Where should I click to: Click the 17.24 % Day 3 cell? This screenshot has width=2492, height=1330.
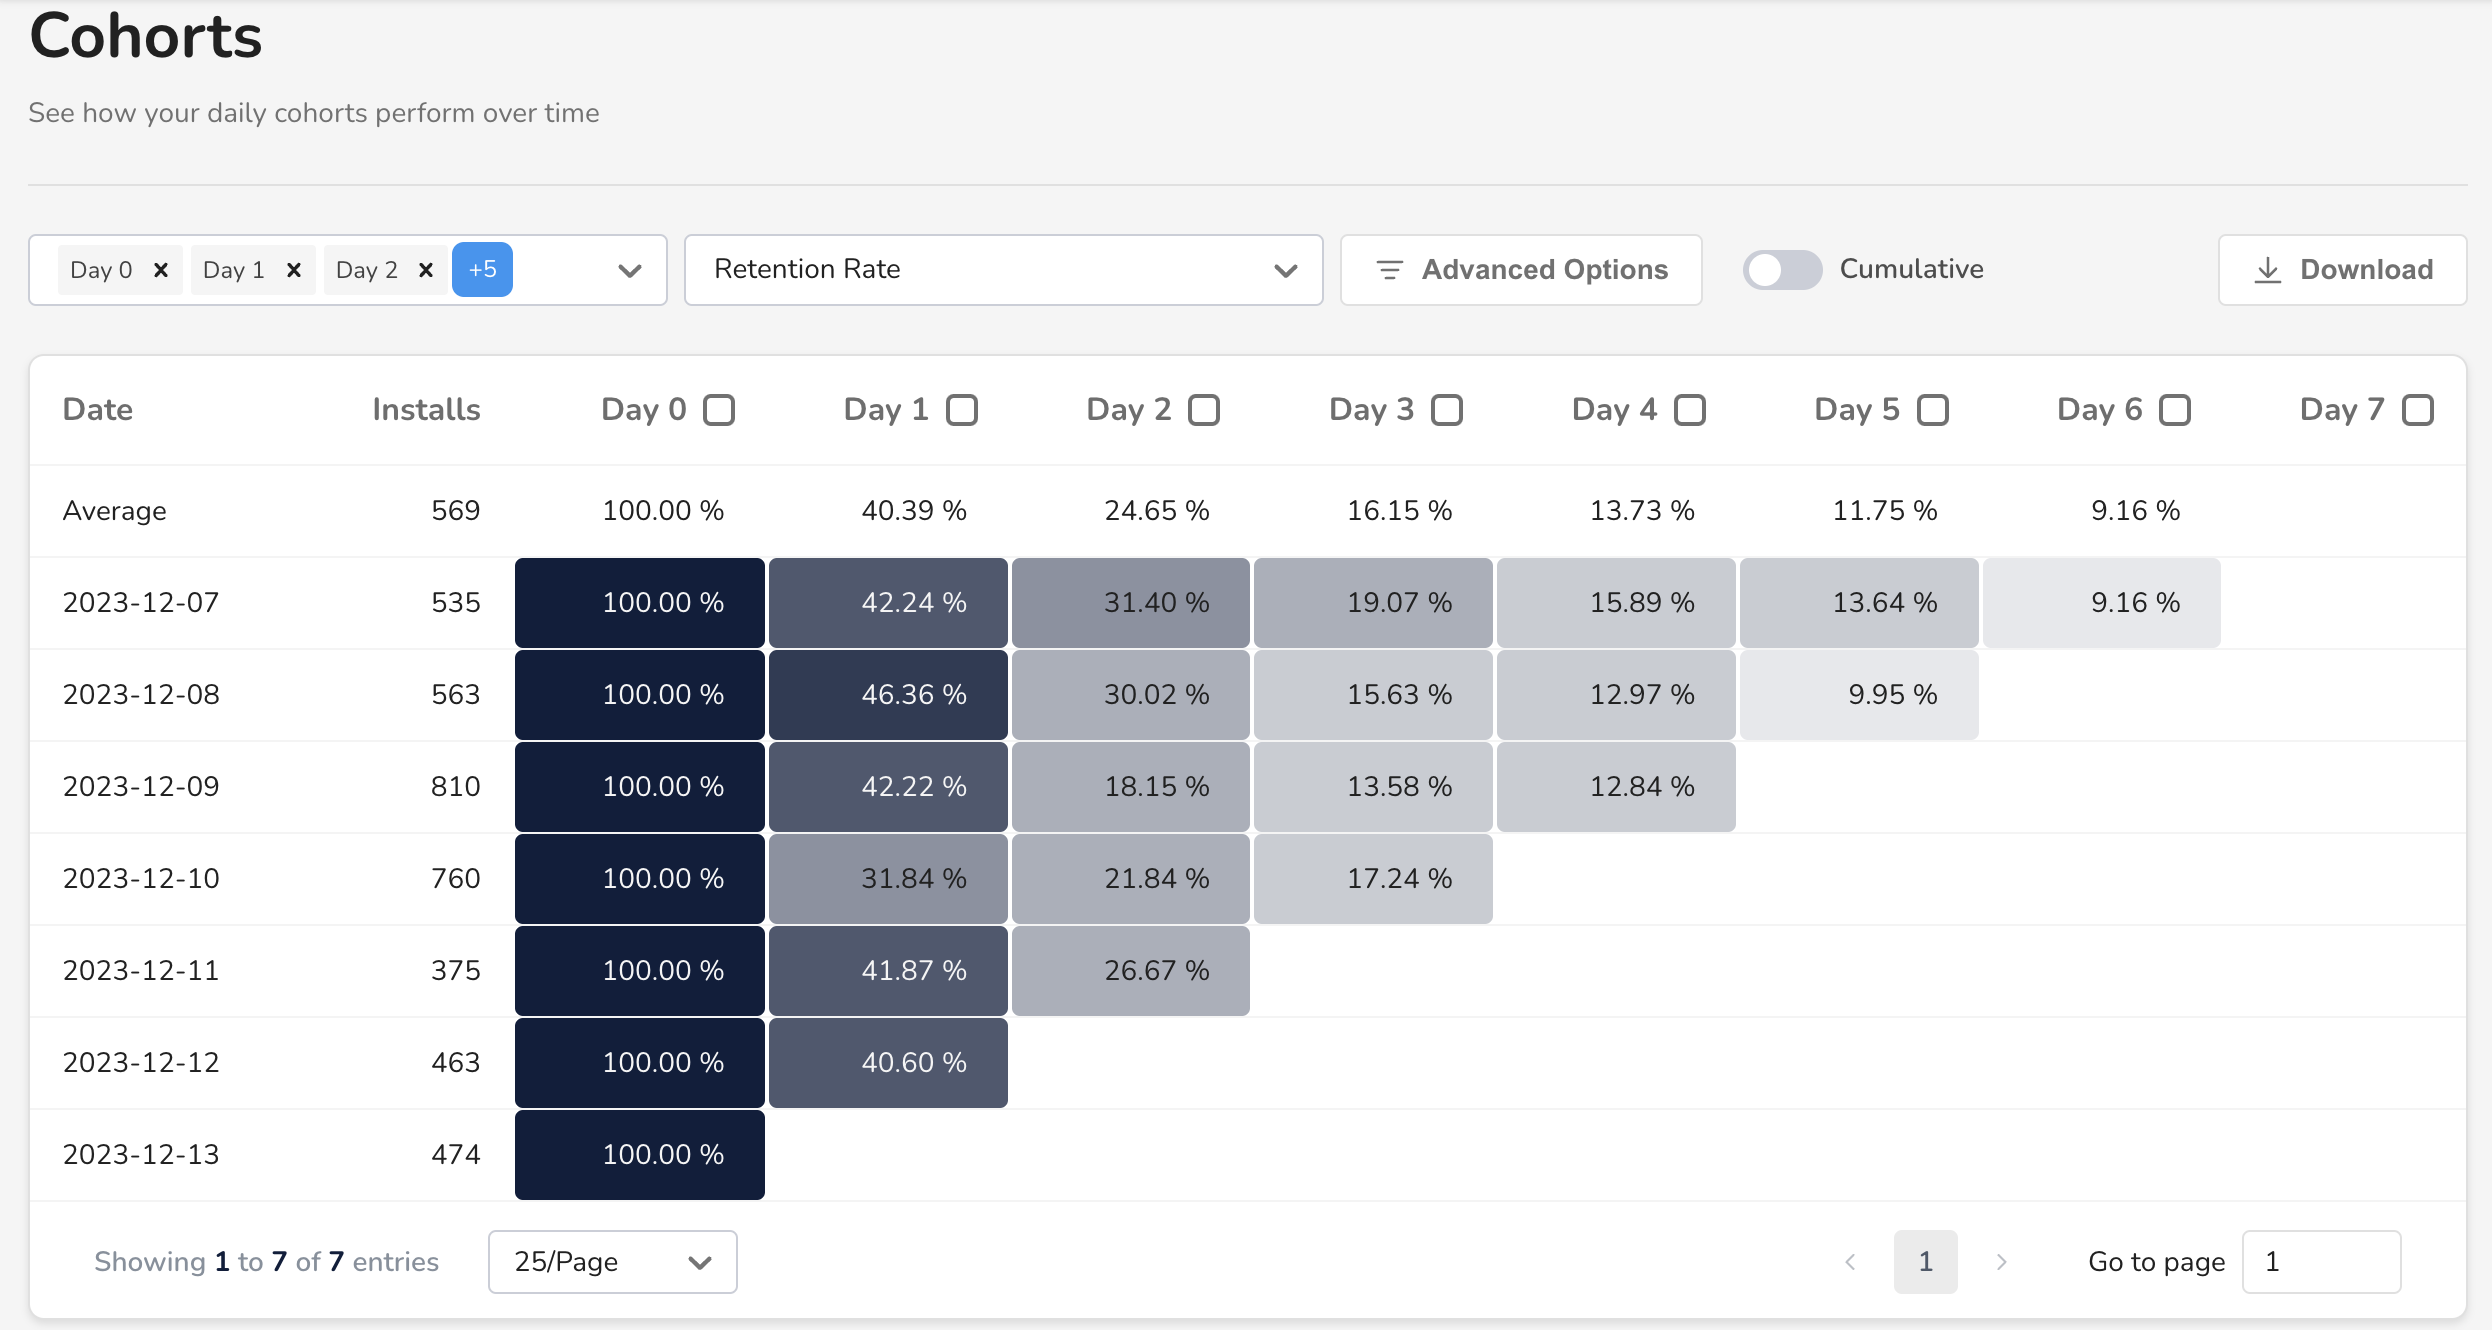1374,879
